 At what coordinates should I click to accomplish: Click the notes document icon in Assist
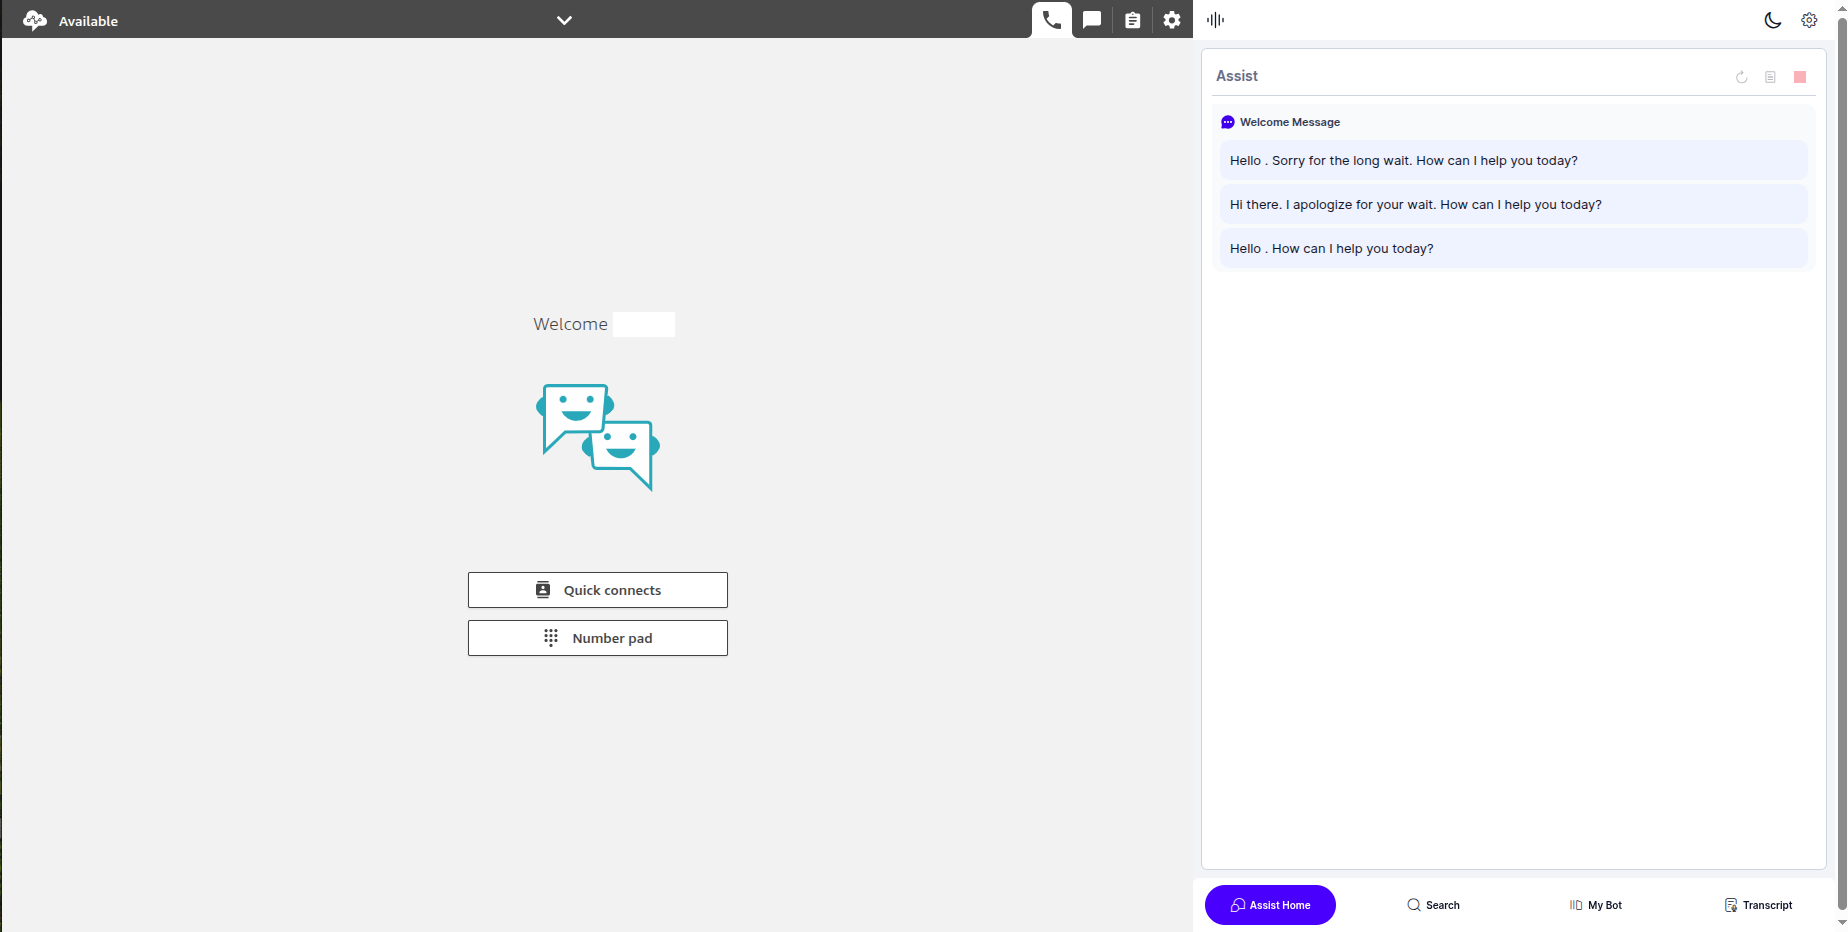[1770, 77]
